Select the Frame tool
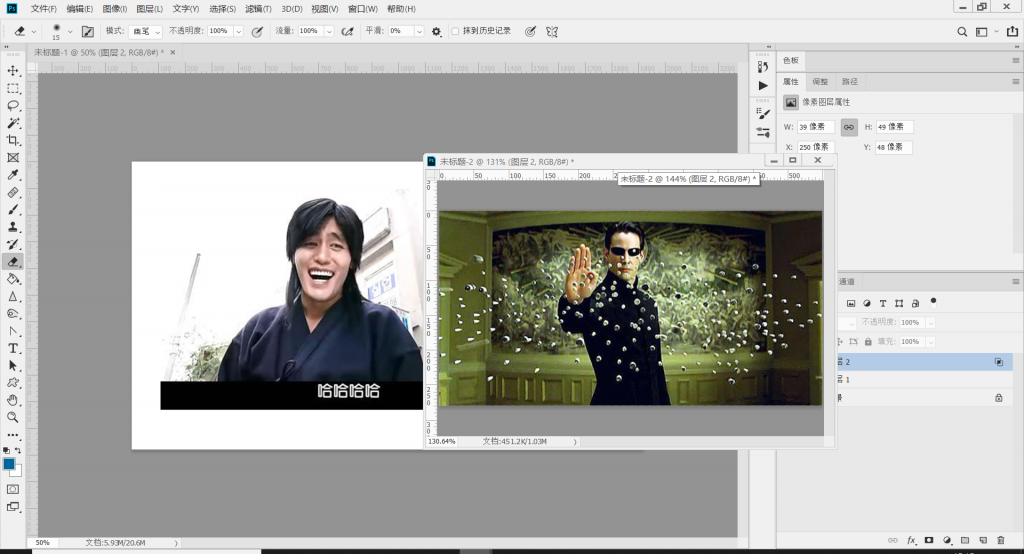The image size is (1024, 554). [13, 157]
